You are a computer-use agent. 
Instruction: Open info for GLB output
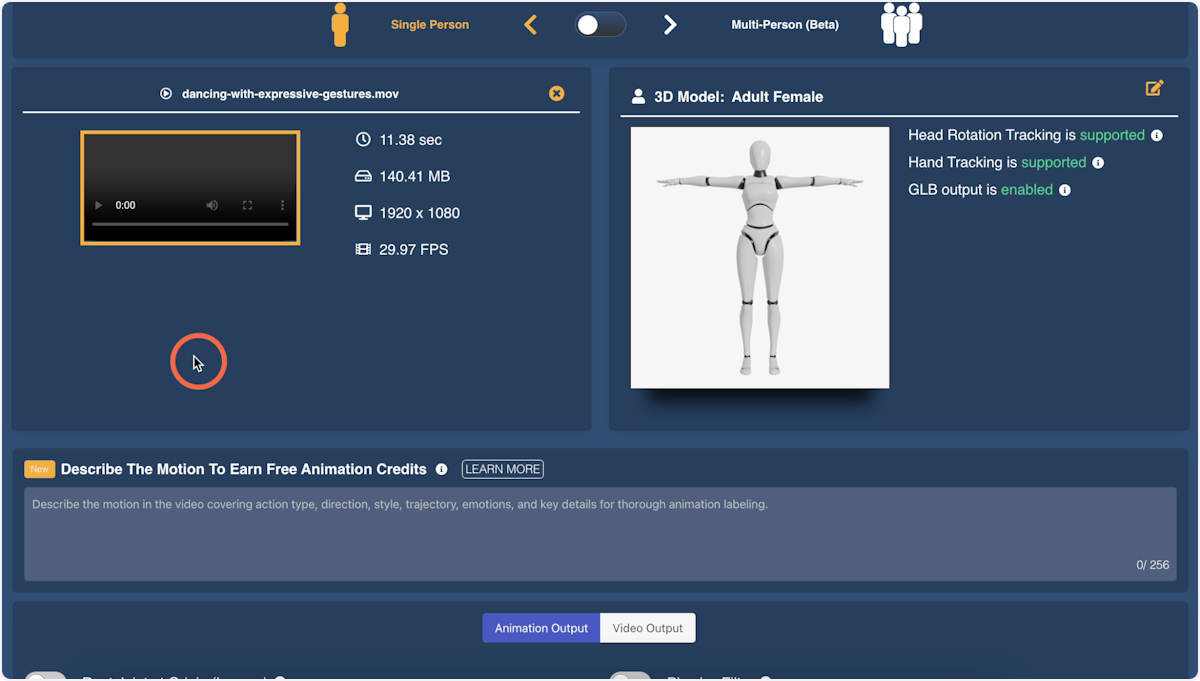[1065, 190]
